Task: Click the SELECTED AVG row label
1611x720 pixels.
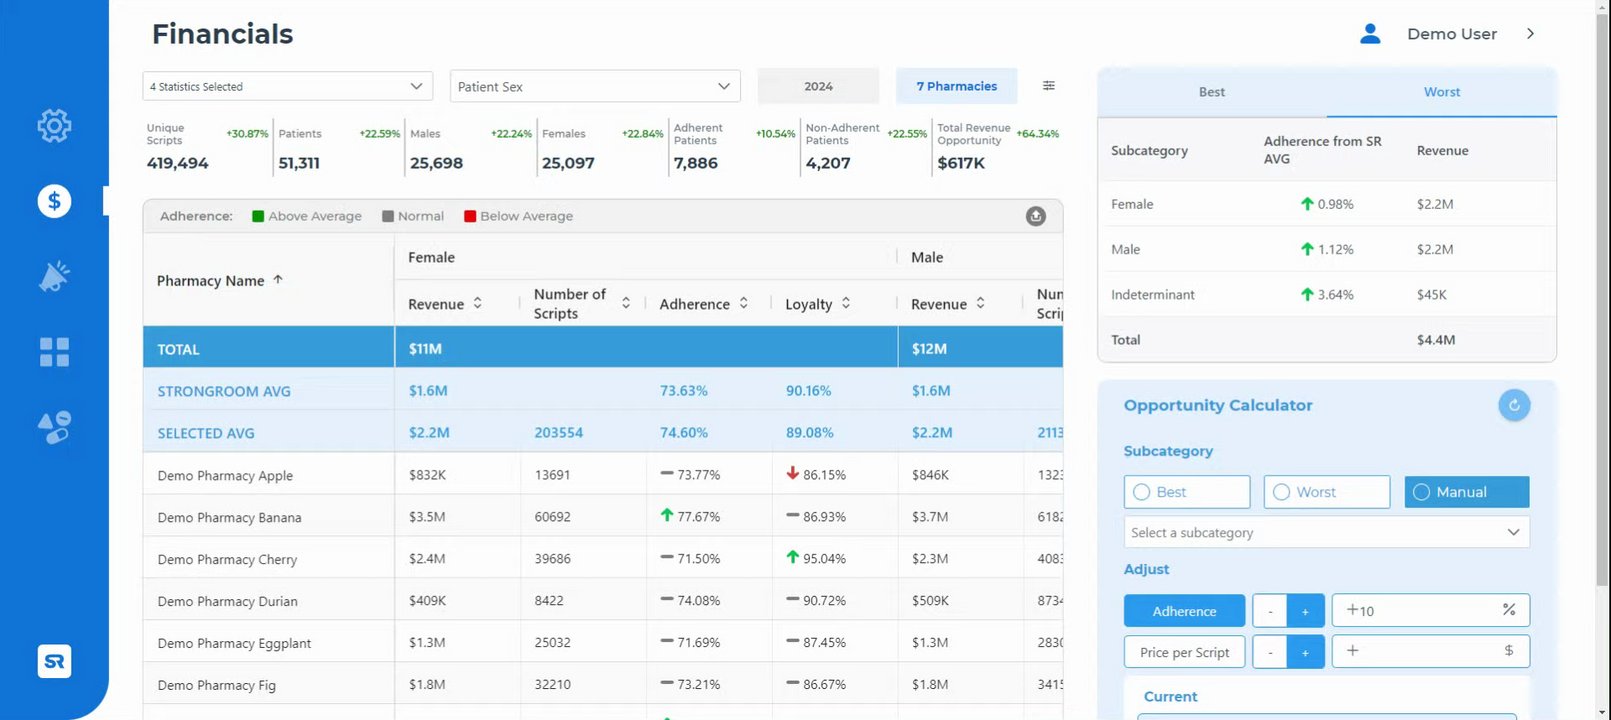Action: (x=206, y=434)
